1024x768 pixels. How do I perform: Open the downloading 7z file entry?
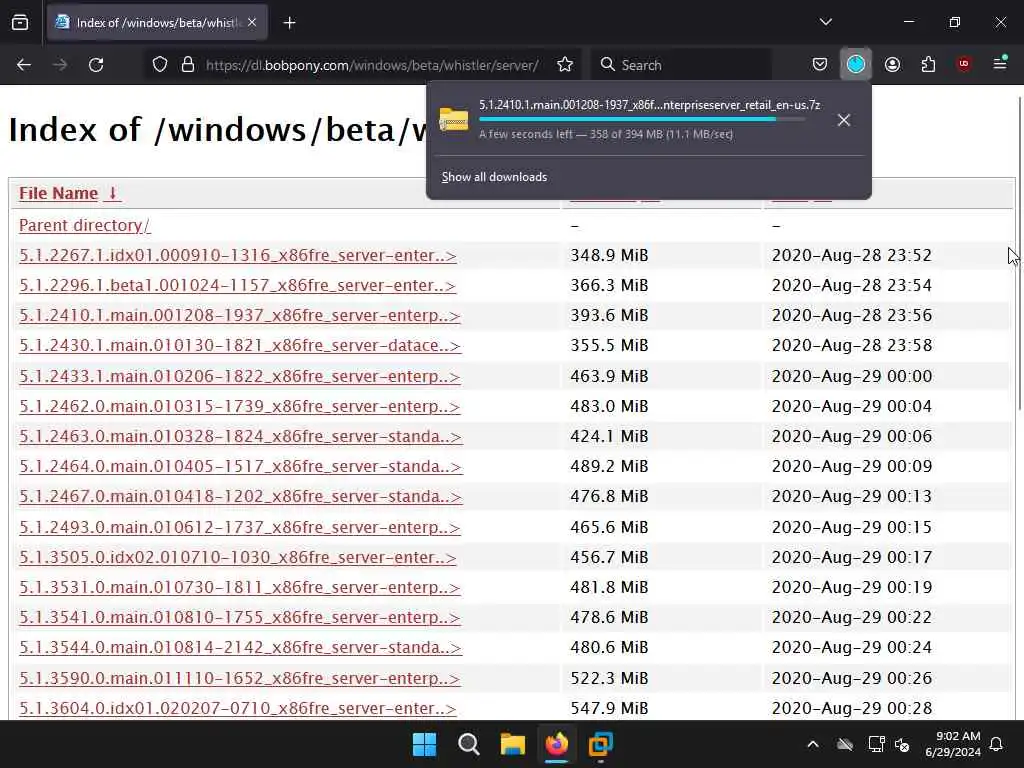coord(630,119)
